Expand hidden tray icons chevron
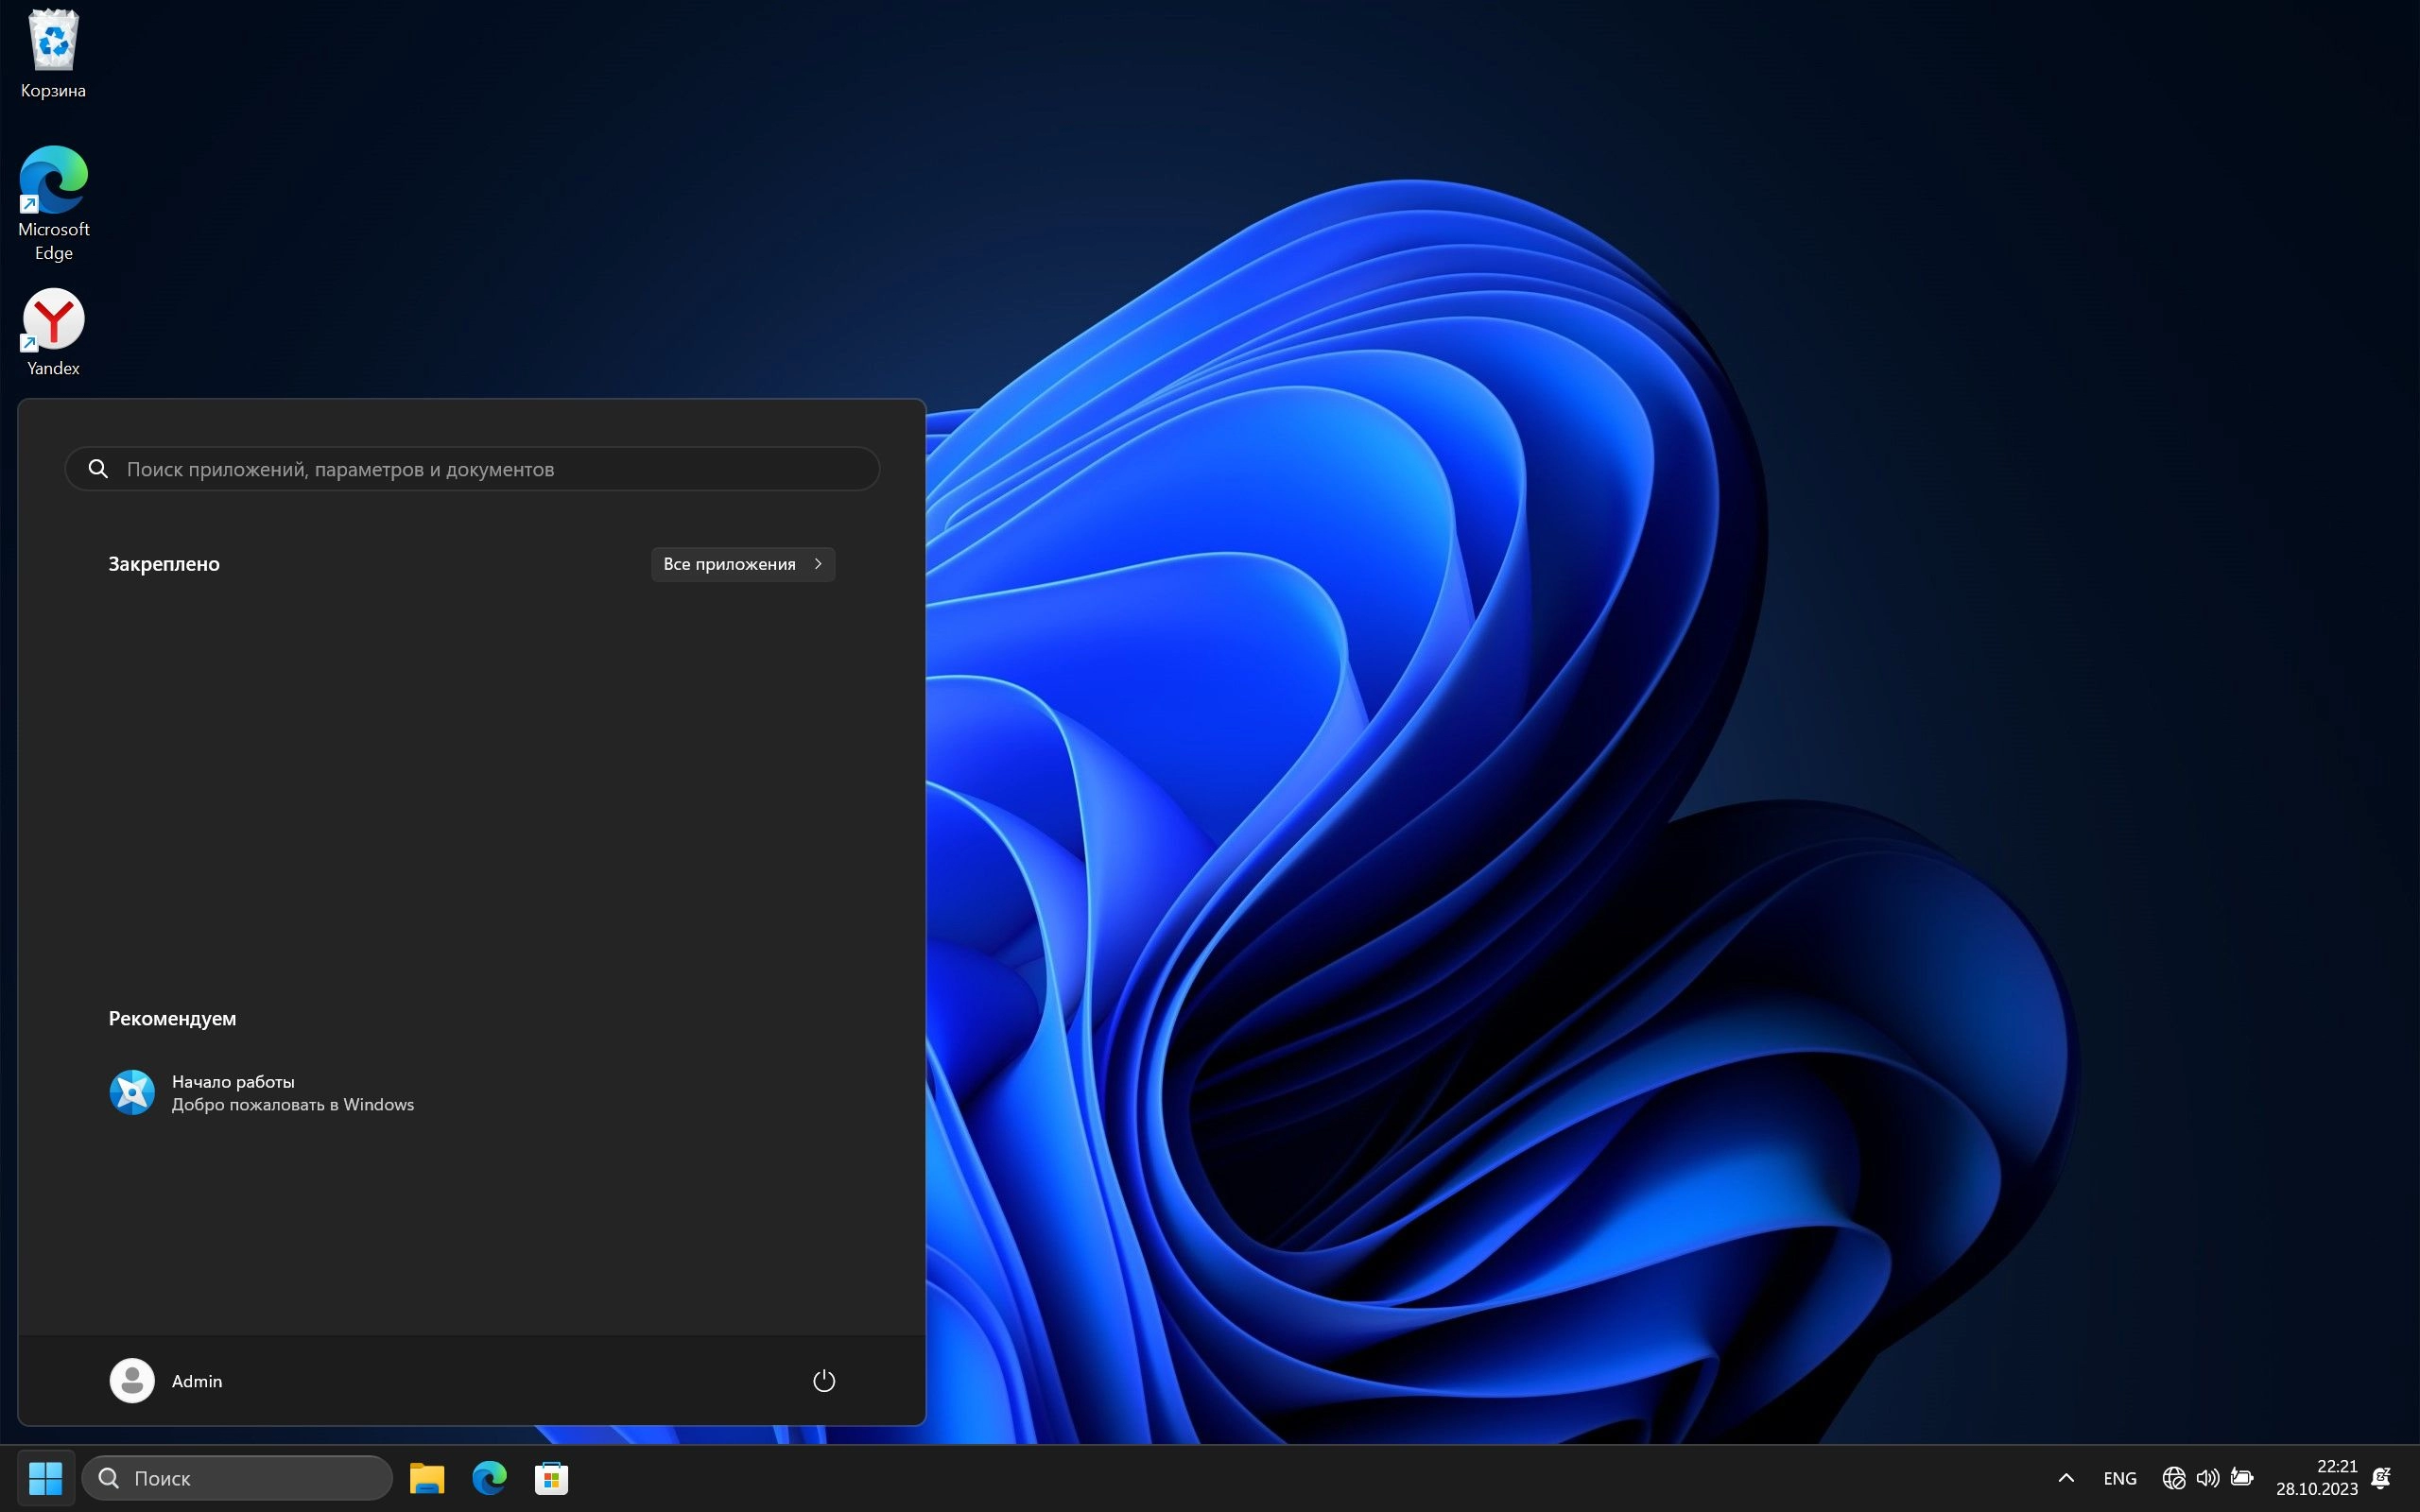 click(2066, 1477)
